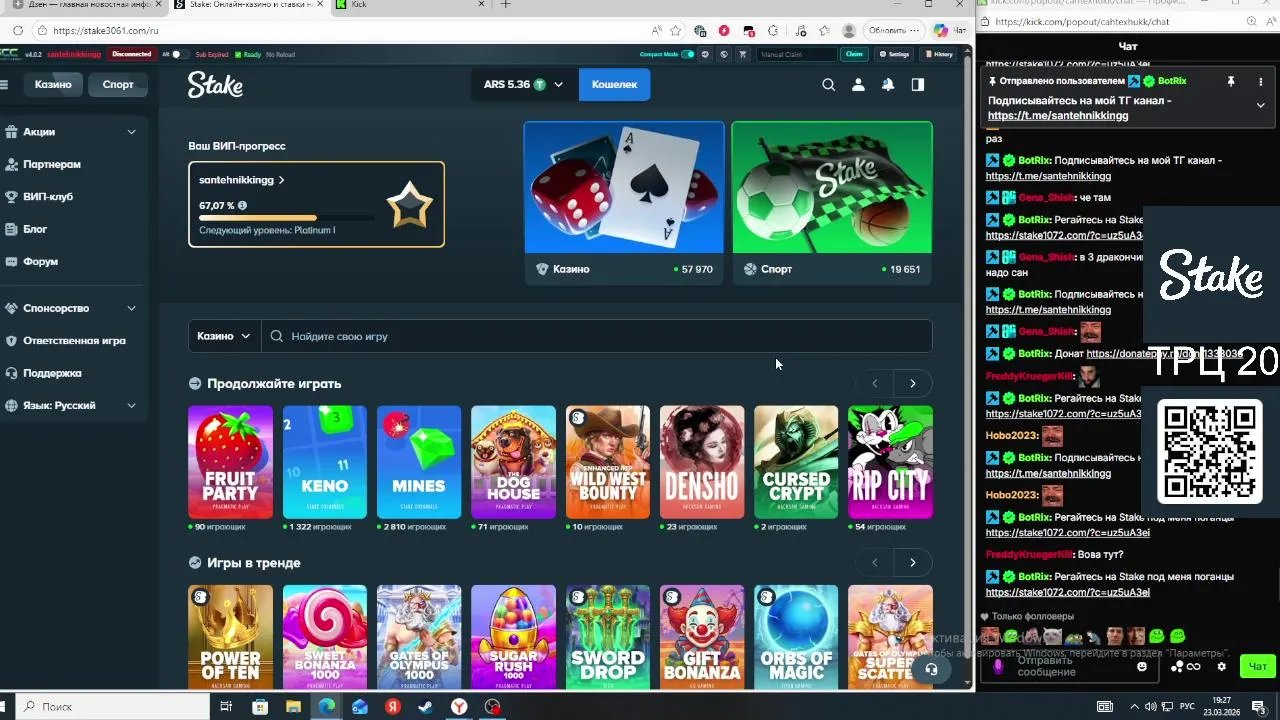The height and width of the screenshot is (720, 1280).
Task: Open notifications bell in Stake header
Action: [888, 85]
